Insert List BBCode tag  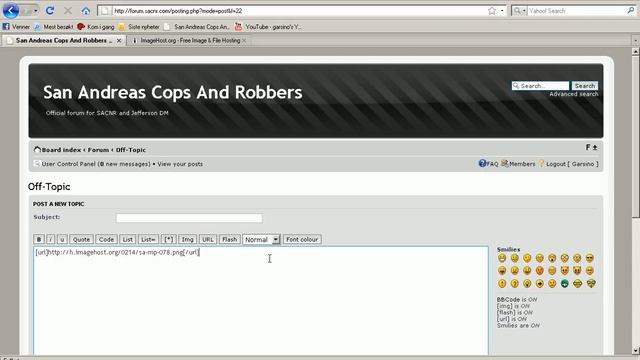(x=127, y=239)
